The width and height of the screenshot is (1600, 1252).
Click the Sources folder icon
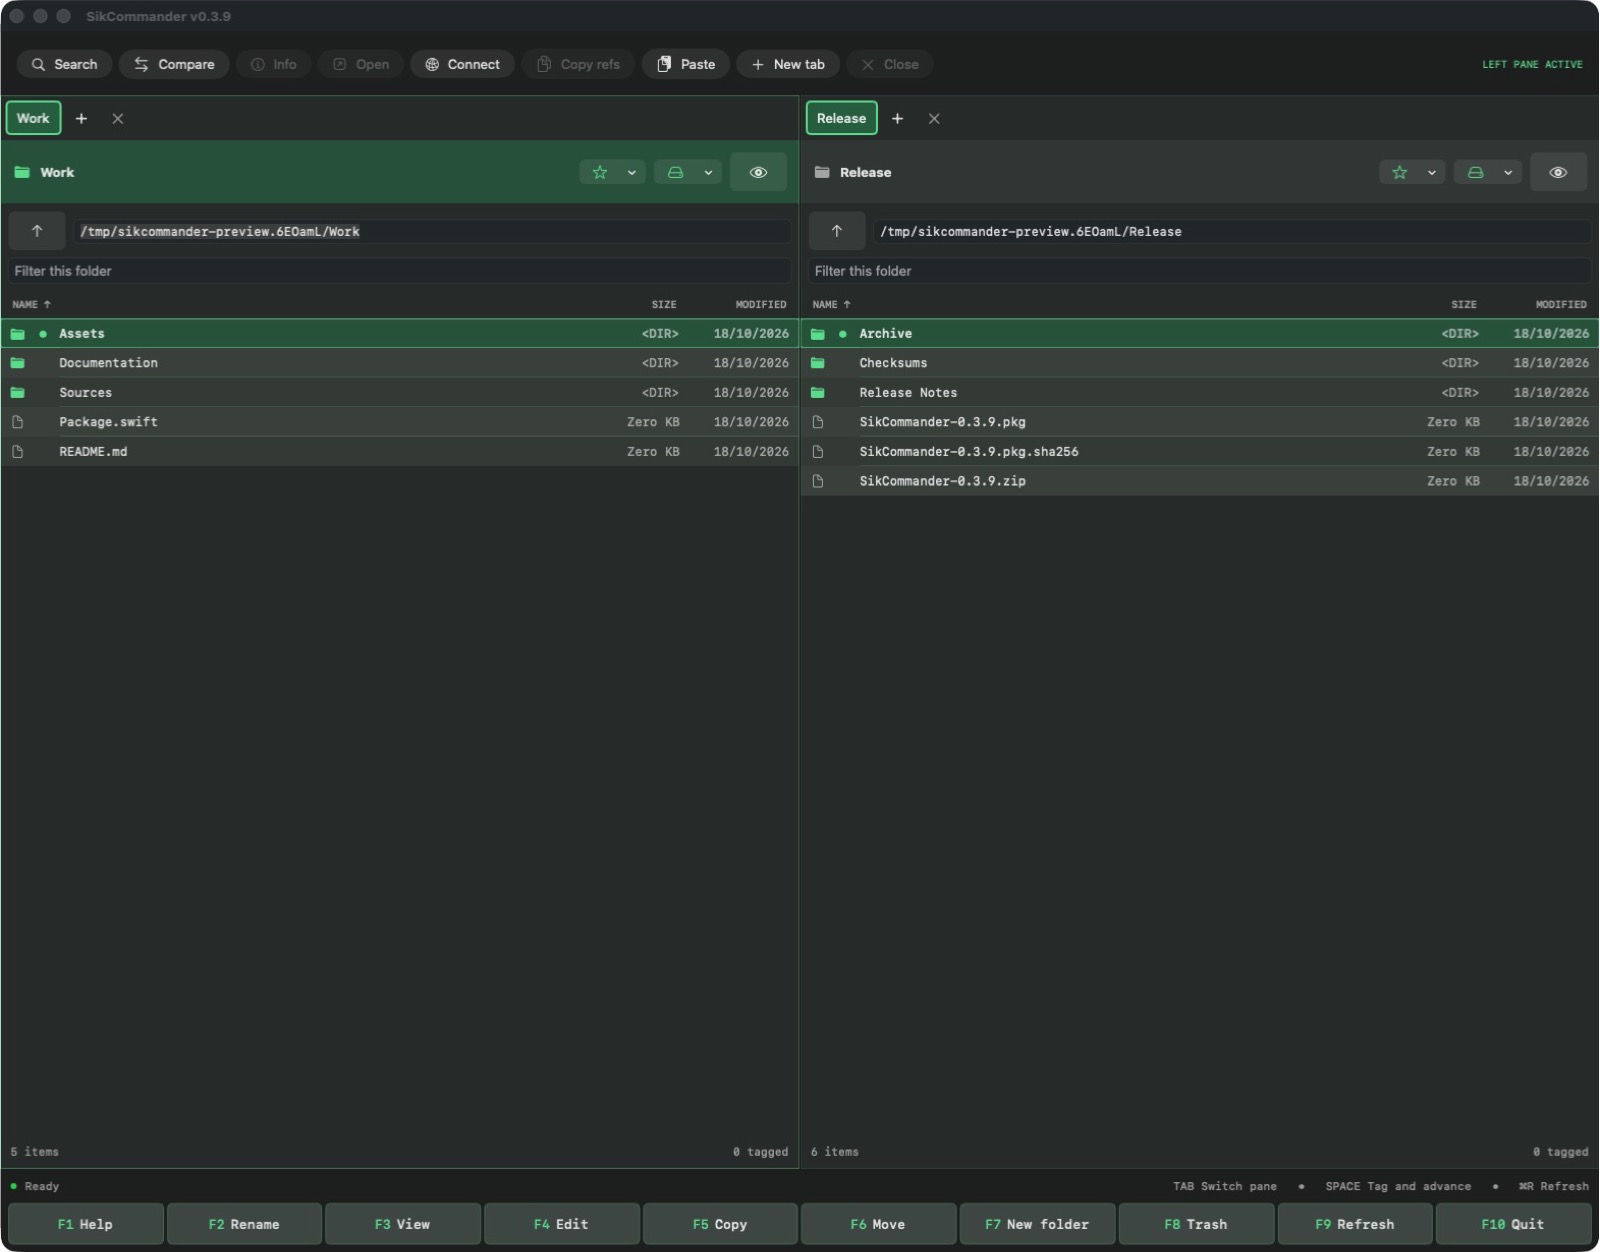click(x=18, y=393)
